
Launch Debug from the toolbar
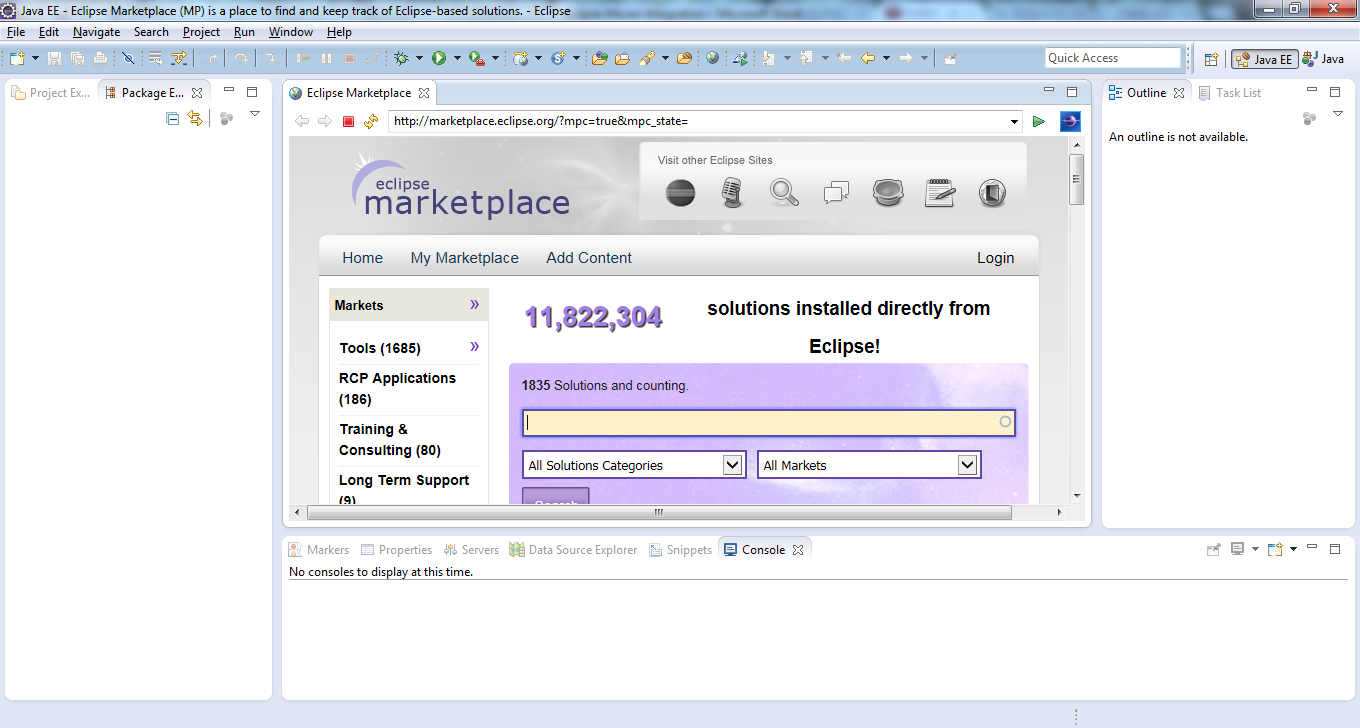pyautogui.click(x=402, y=57)
